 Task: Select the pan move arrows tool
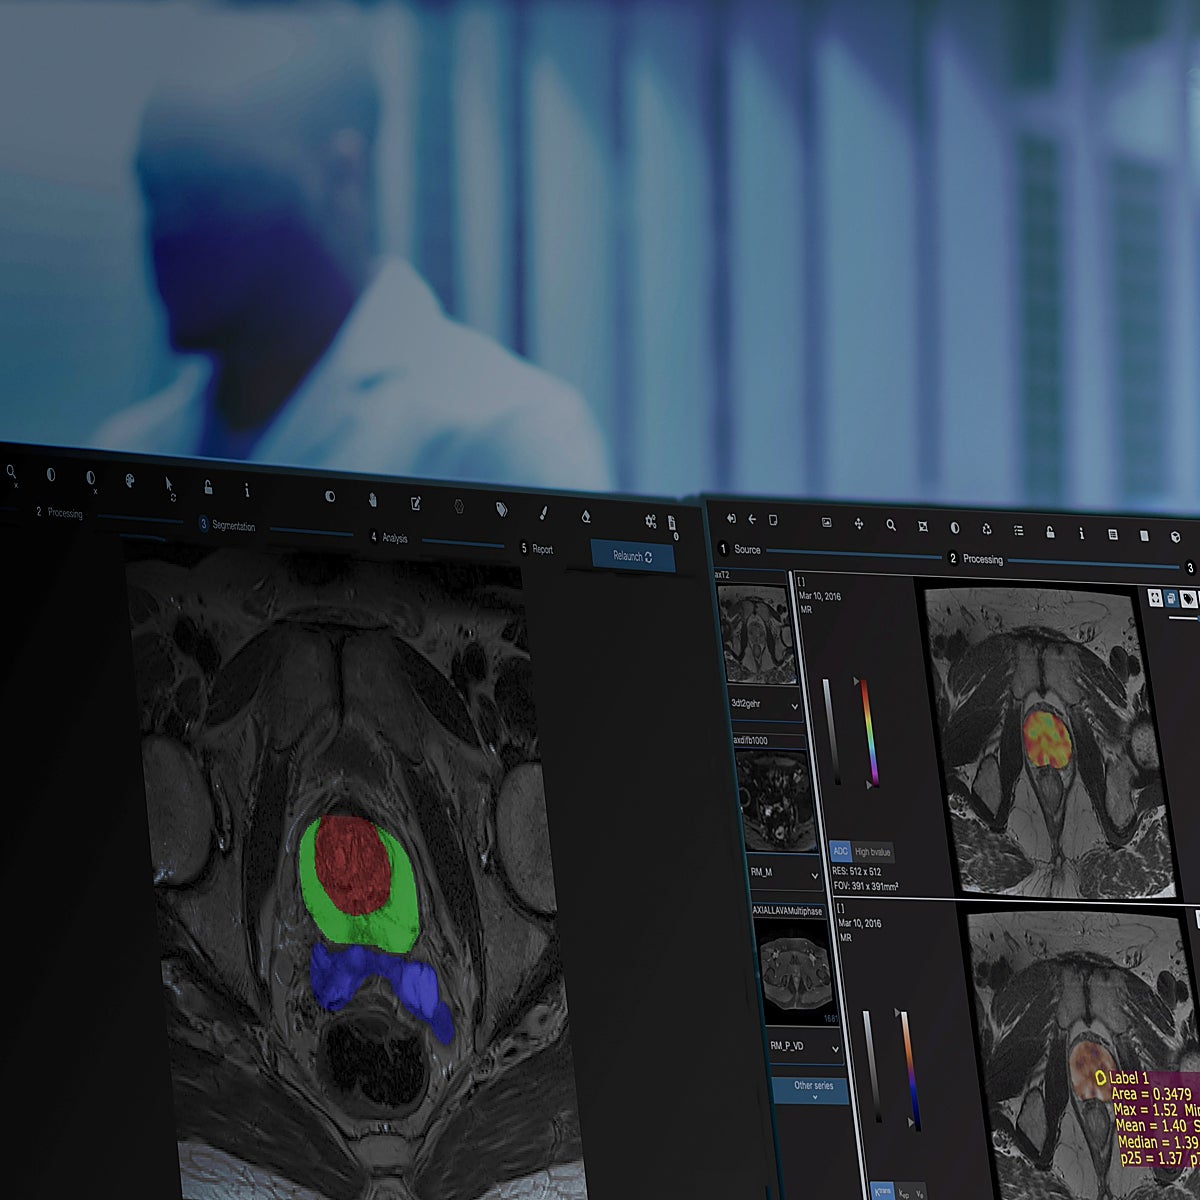coord(858,524)
